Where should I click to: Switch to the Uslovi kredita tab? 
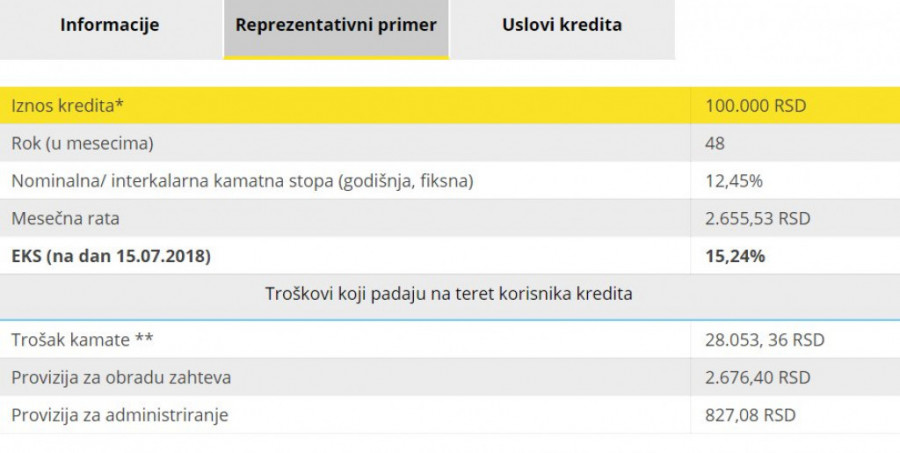561,25
